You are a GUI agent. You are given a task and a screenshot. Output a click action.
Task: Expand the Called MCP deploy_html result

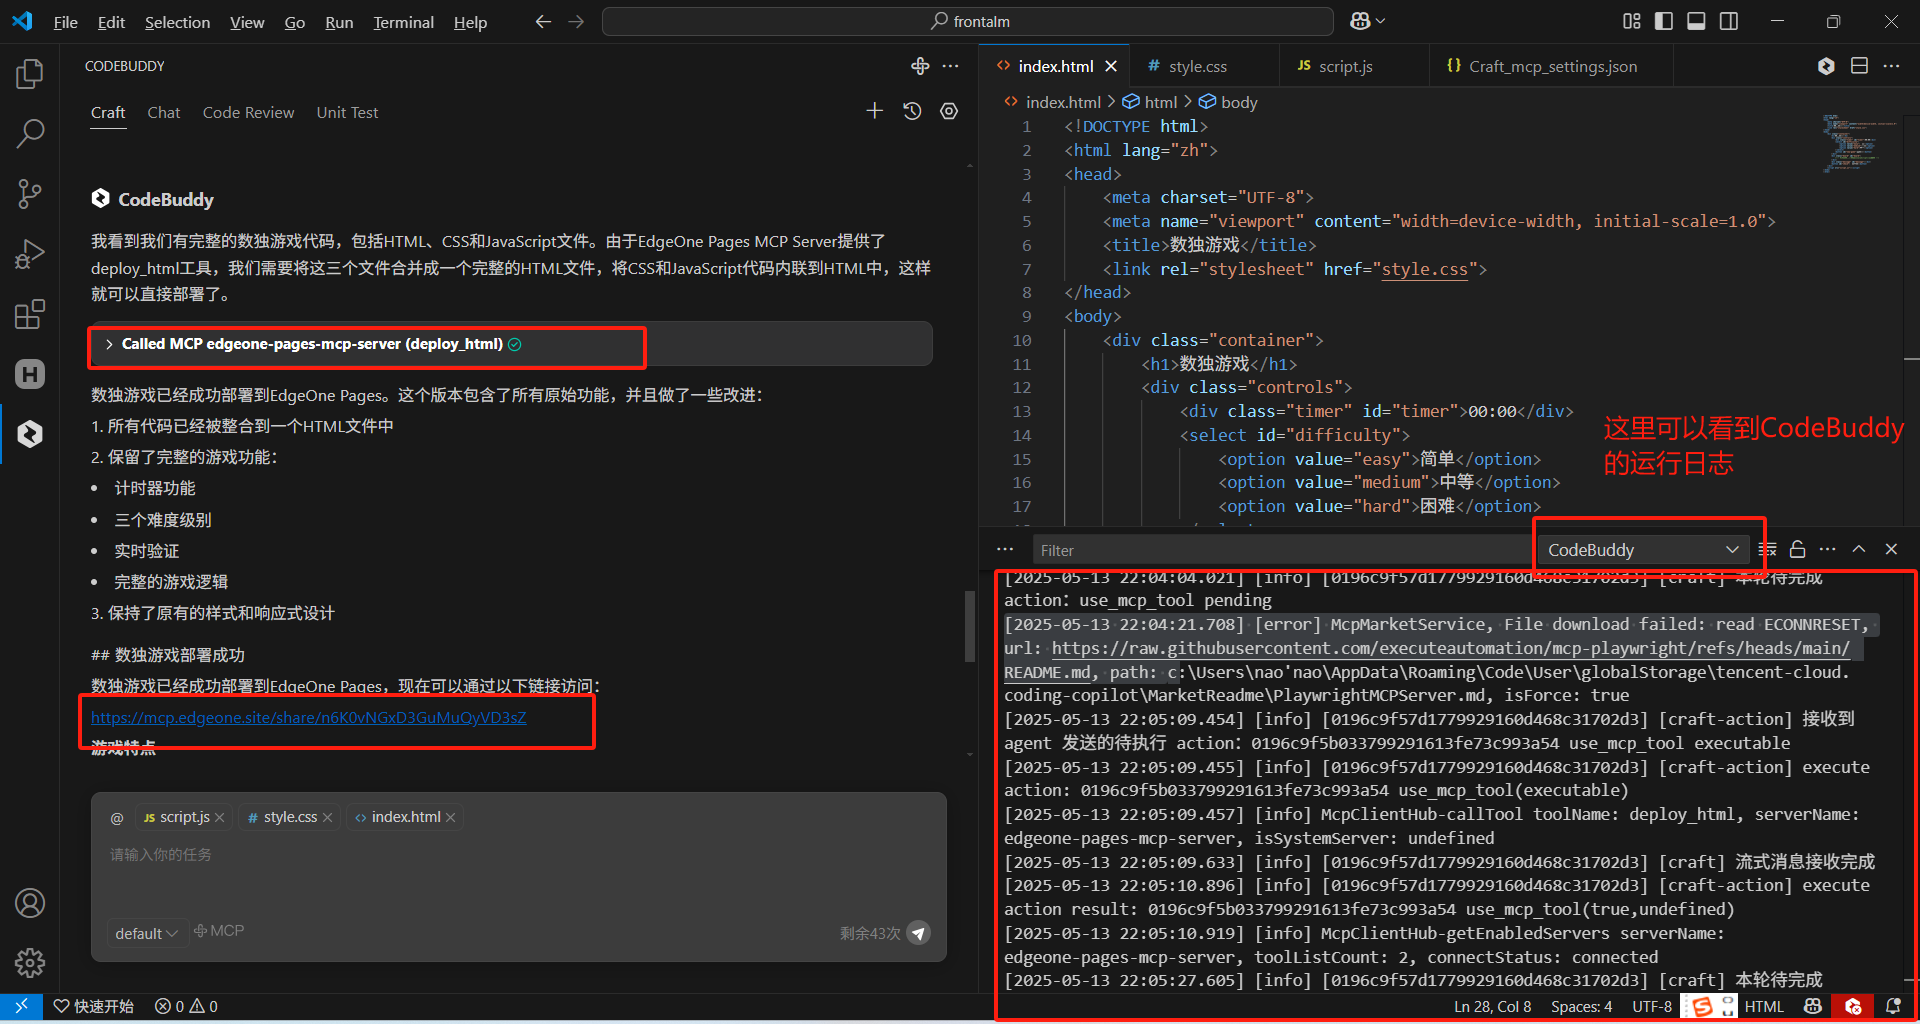(510, 344)
